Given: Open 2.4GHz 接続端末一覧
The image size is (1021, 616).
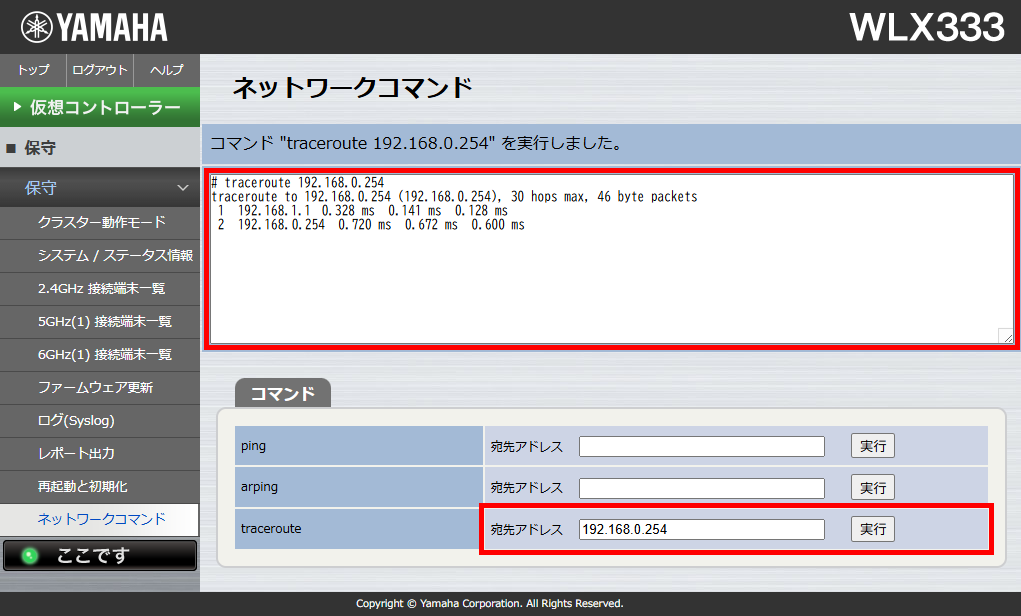Looking at the screenshot, I should tap(100, 288).
